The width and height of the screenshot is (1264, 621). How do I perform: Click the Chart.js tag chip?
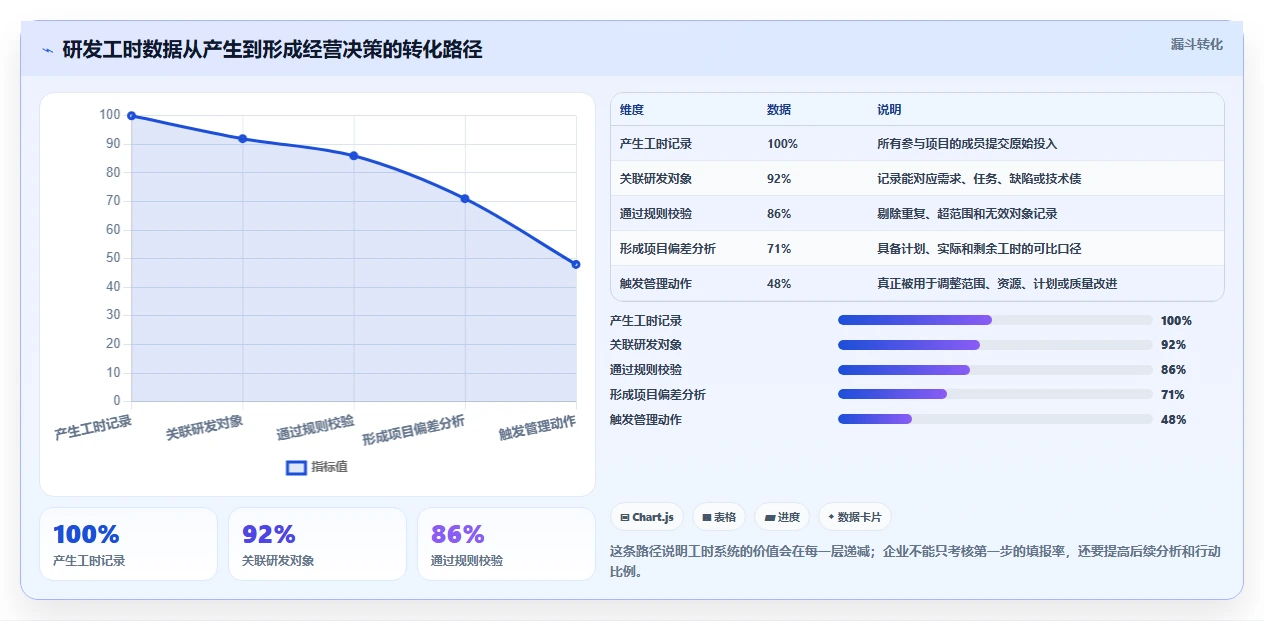[647, 517]
